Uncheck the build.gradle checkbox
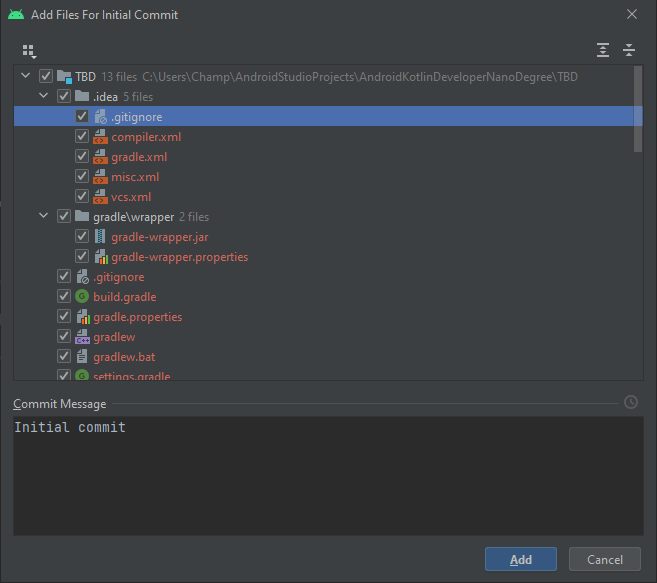 tap(64, 296)
